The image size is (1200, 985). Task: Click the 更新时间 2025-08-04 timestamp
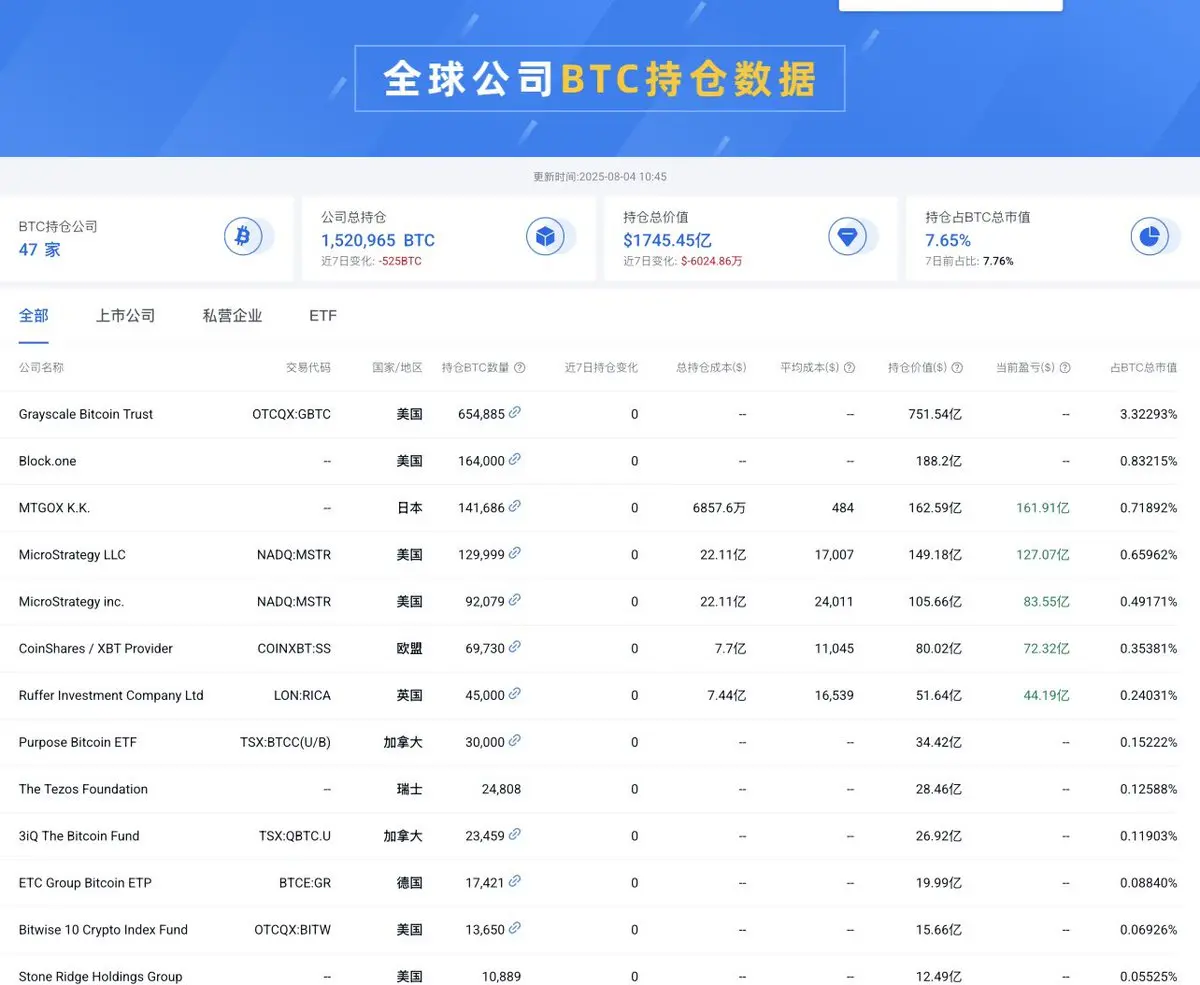click(600, 177)
